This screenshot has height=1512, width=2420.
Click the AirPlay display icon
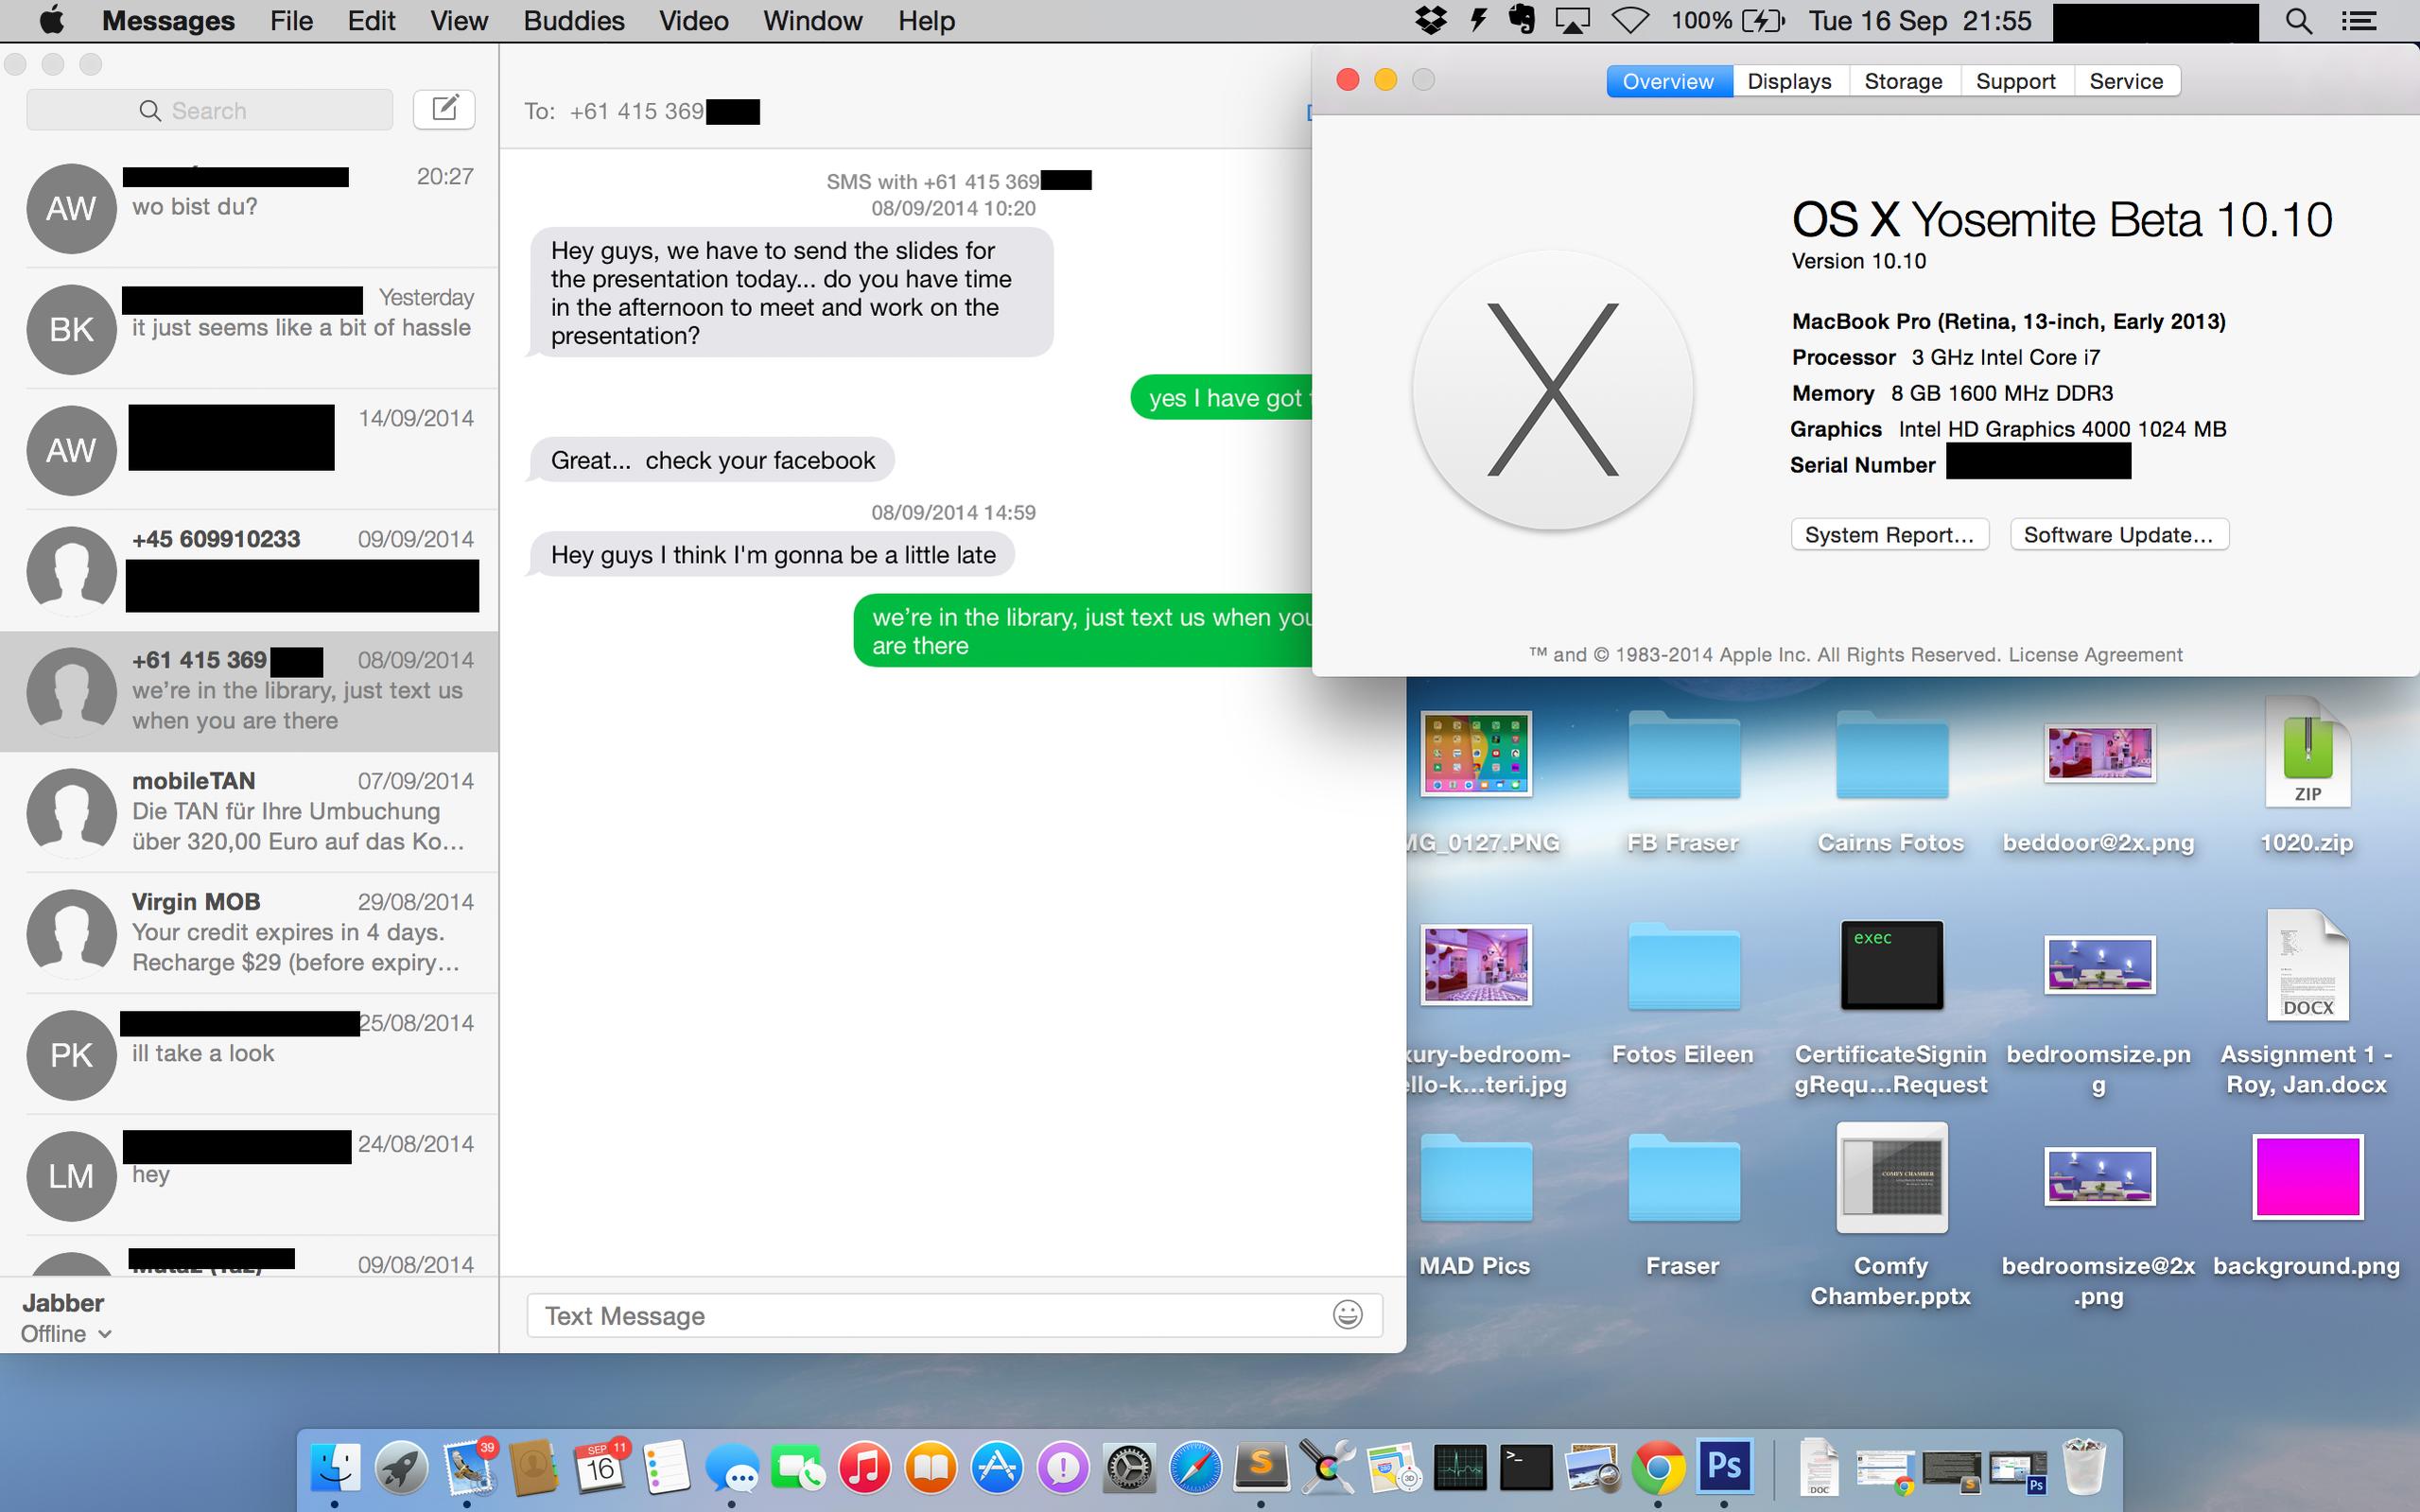click(x=1572, y=21)
